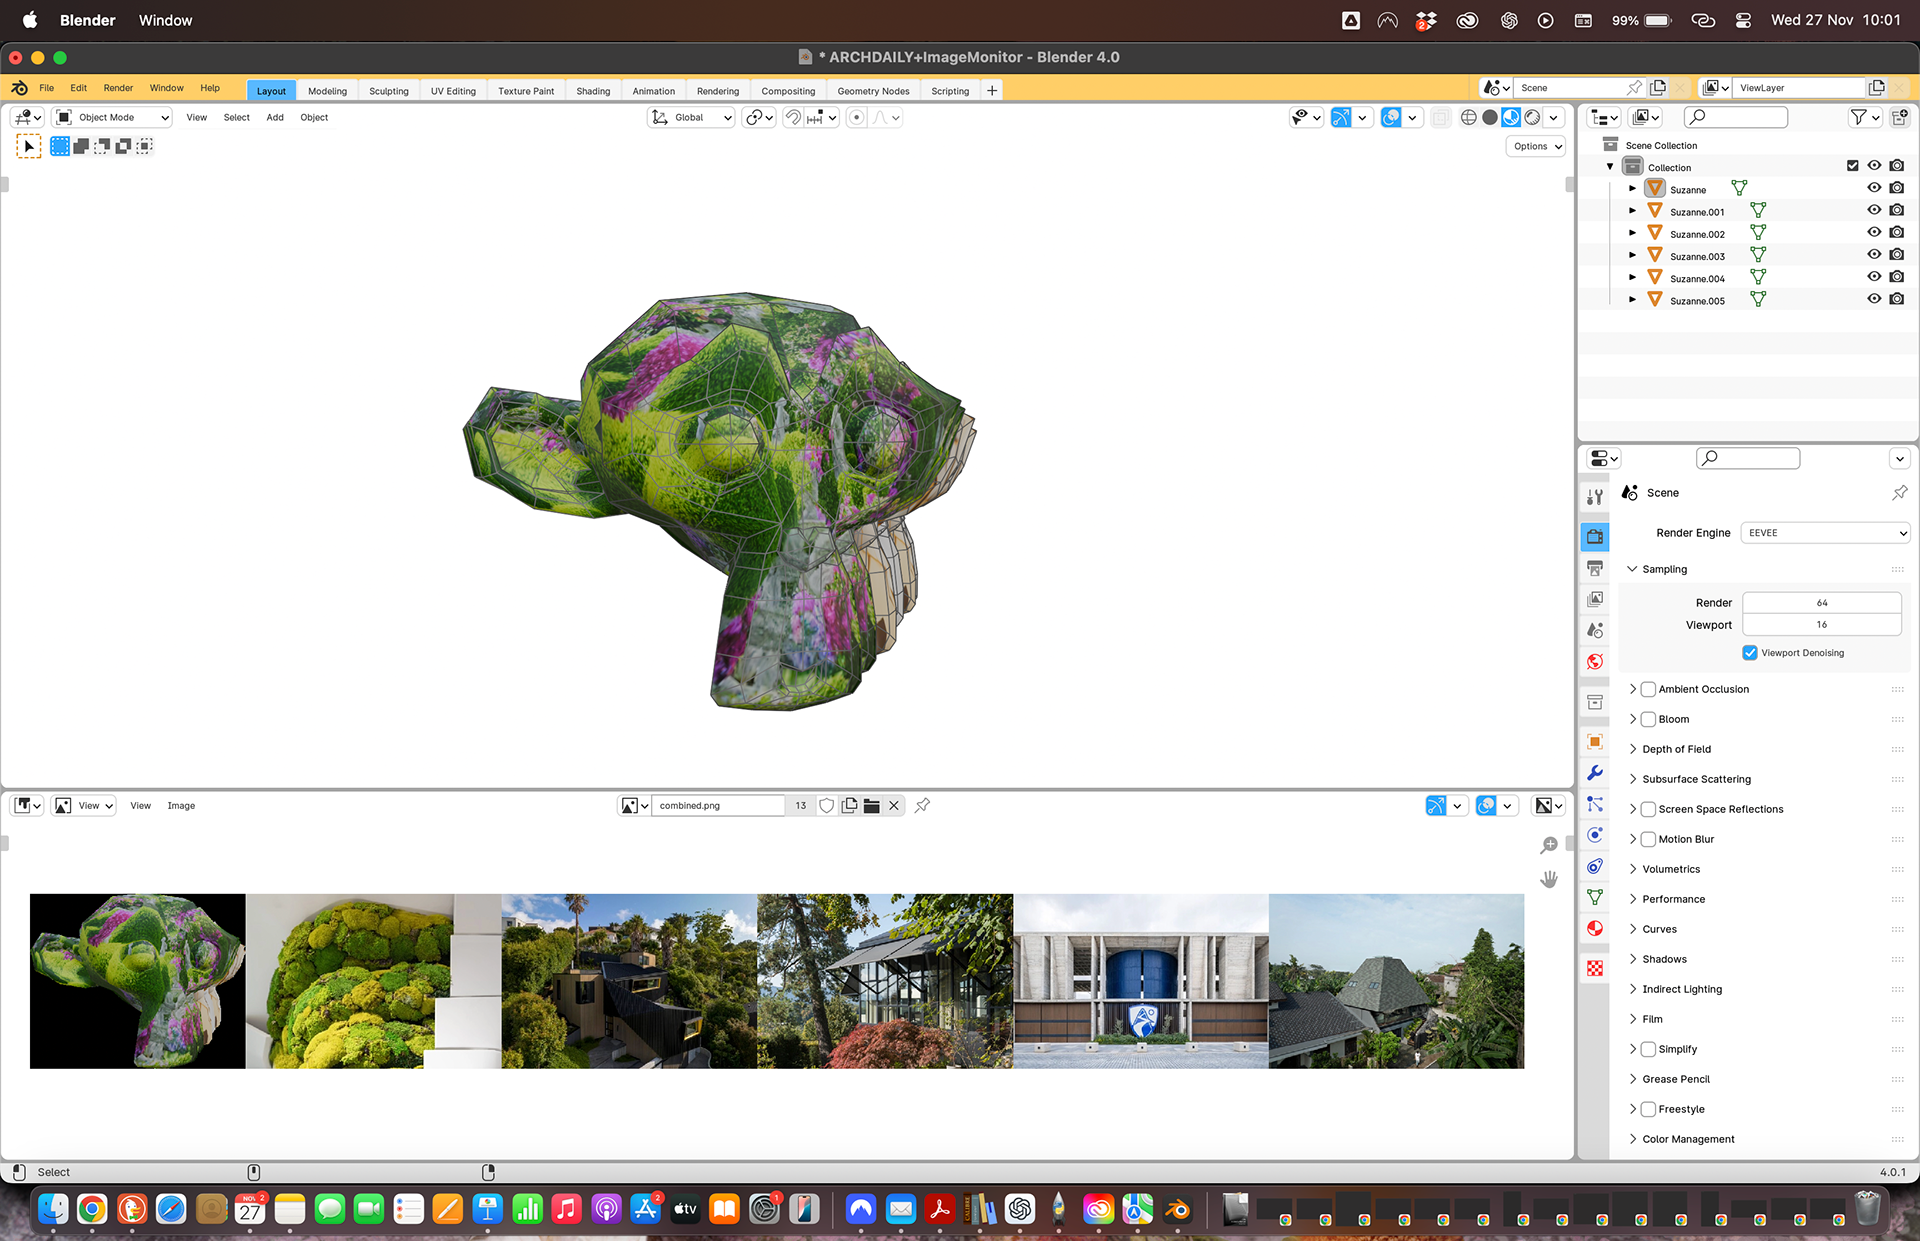
Task: Open the Modifiers properties wrench tab
Action: click(x=1595, y=773)
